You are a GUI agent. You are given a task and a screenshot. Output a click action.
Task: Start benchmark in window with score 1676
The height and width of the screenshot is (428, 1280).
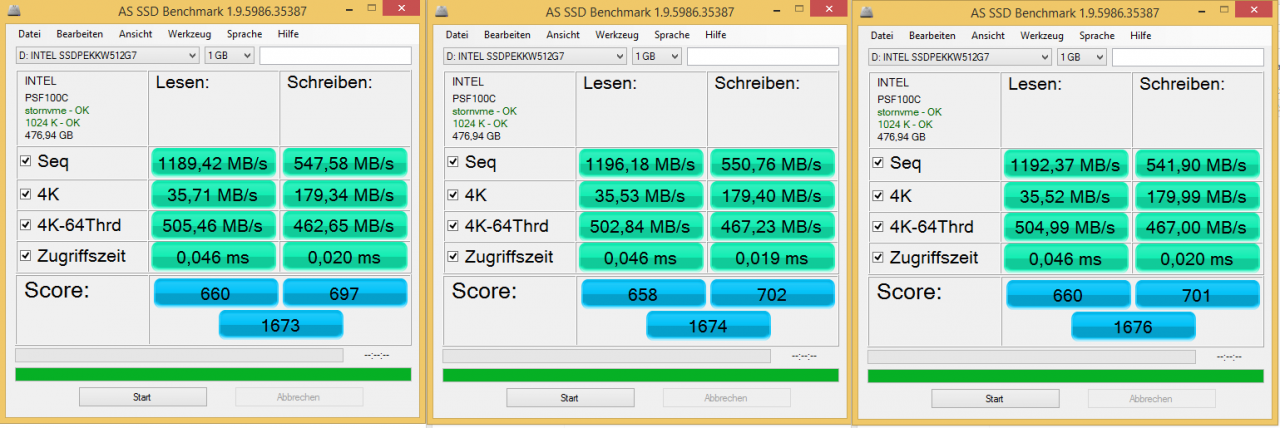pos(994,398)
